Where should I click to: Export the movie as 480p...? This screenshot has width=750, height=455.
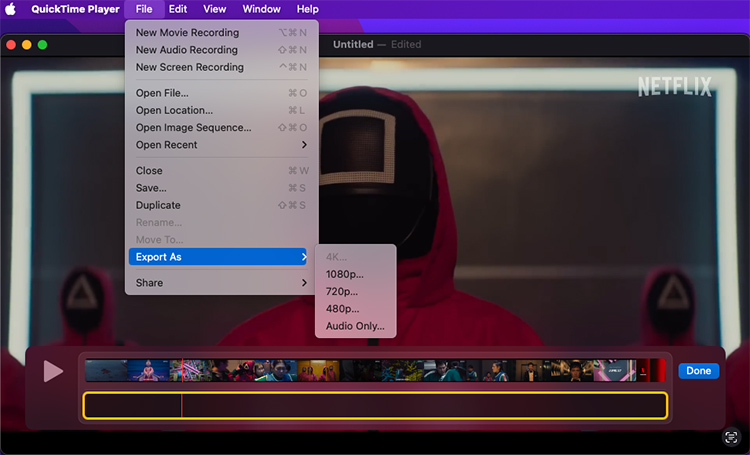click(x=355, y=309)
